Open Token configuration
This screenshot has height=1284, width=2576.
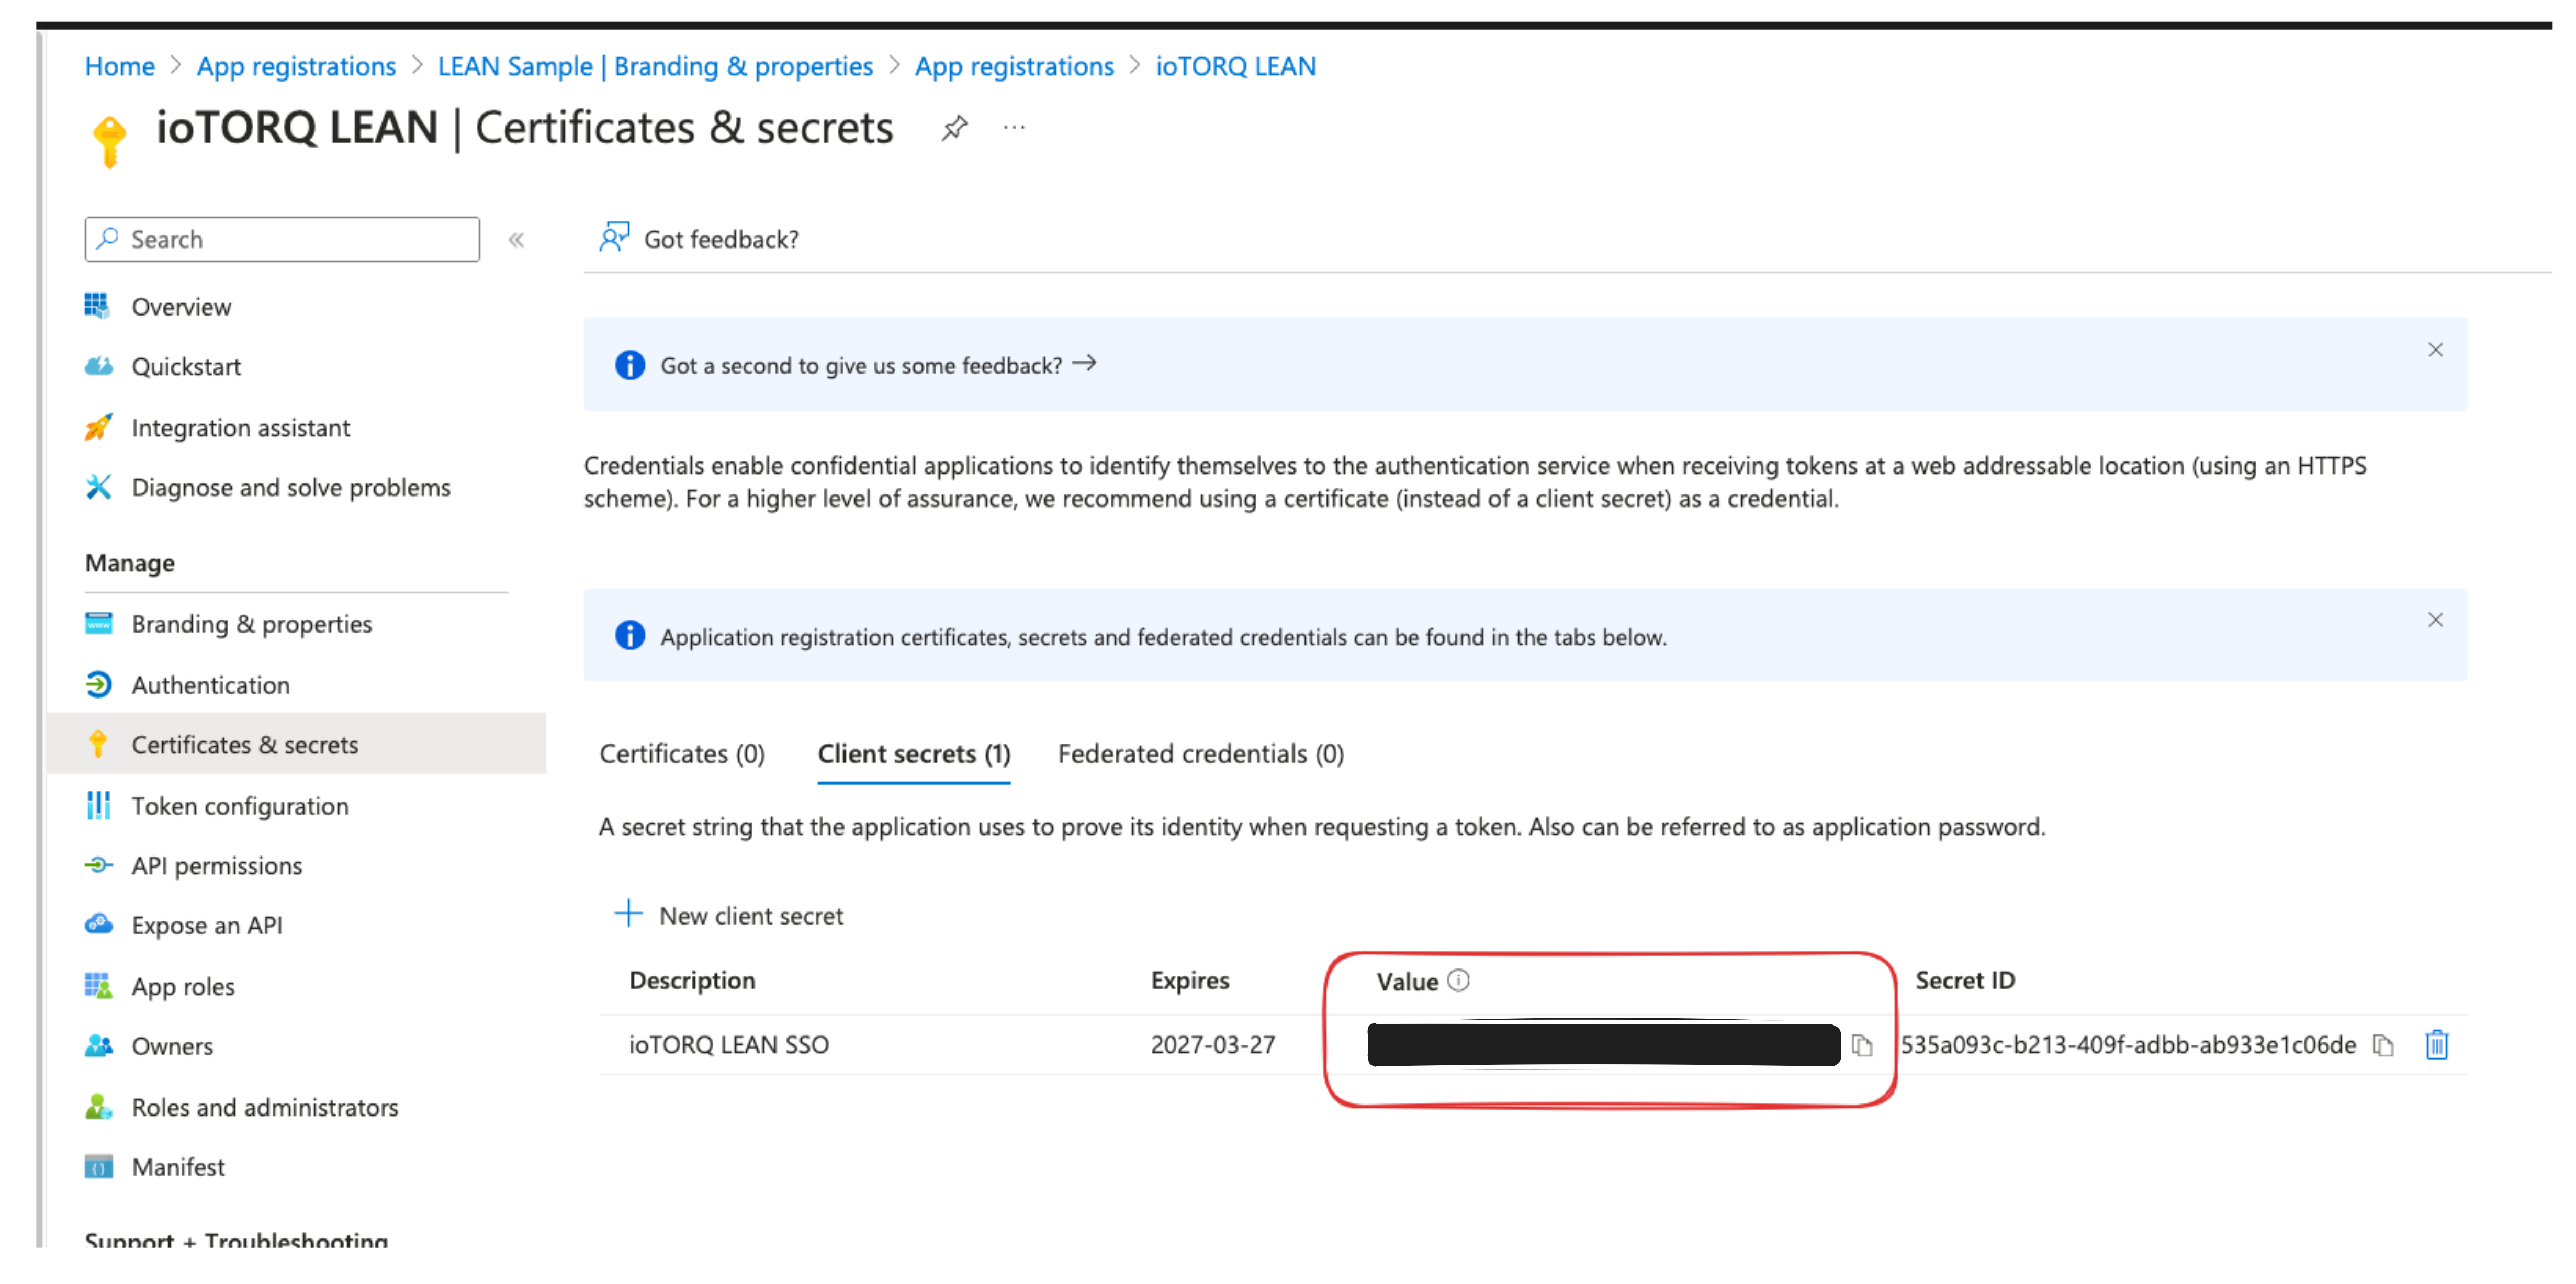(240, 806)
